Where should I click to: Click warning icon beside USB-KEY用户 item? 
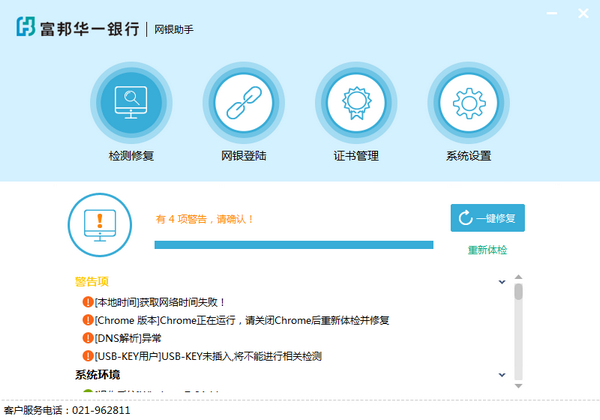tap(88, 356)
